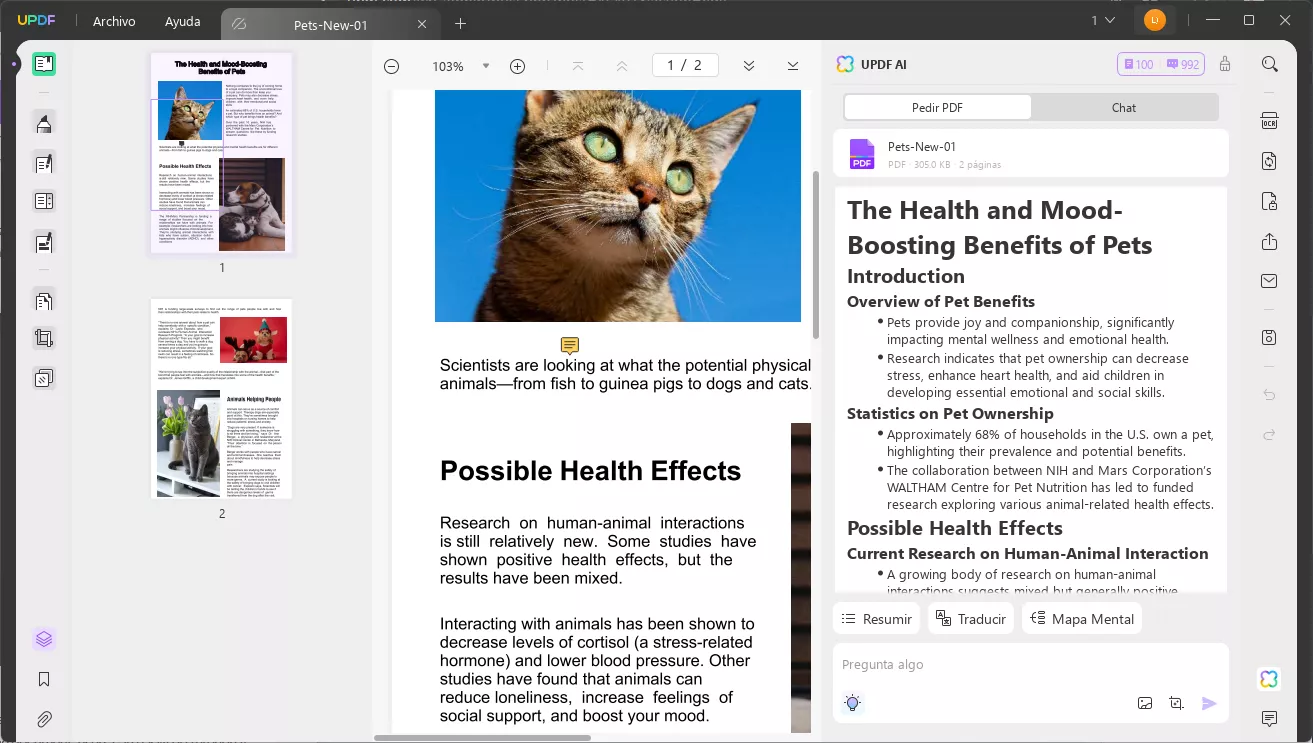Open the yellow sticky note comment
The height and width of the screenshot is (743, 1313).
point(570,346)
